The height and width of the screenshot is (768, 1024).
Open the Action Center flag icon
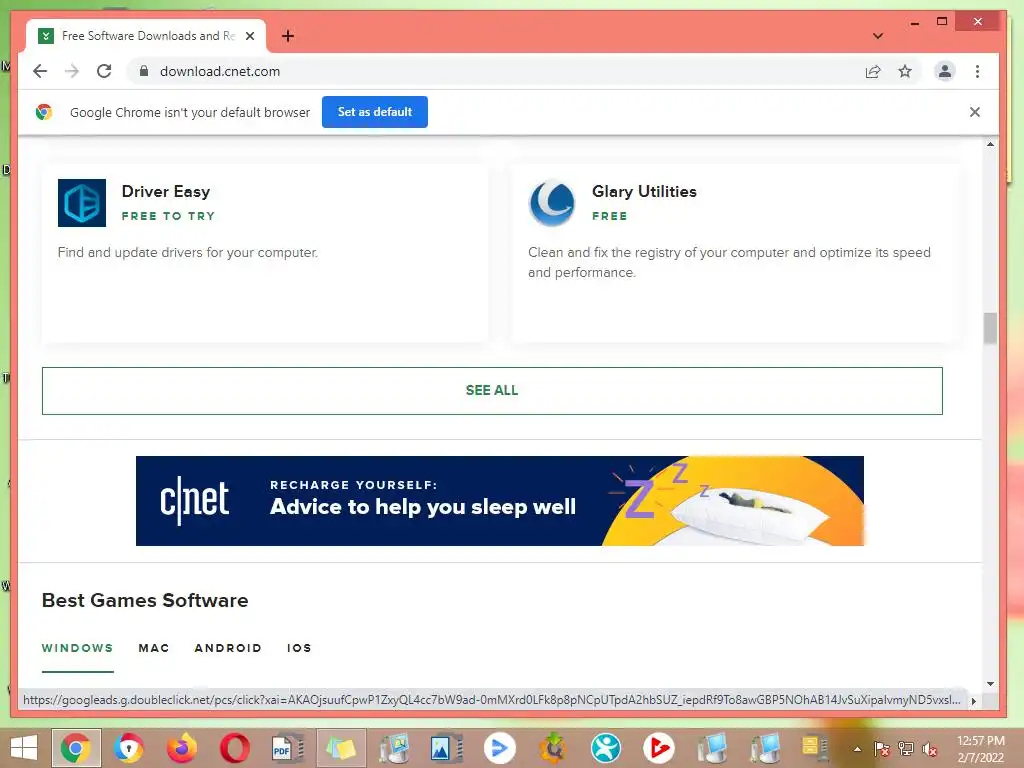tap(882, 749)
